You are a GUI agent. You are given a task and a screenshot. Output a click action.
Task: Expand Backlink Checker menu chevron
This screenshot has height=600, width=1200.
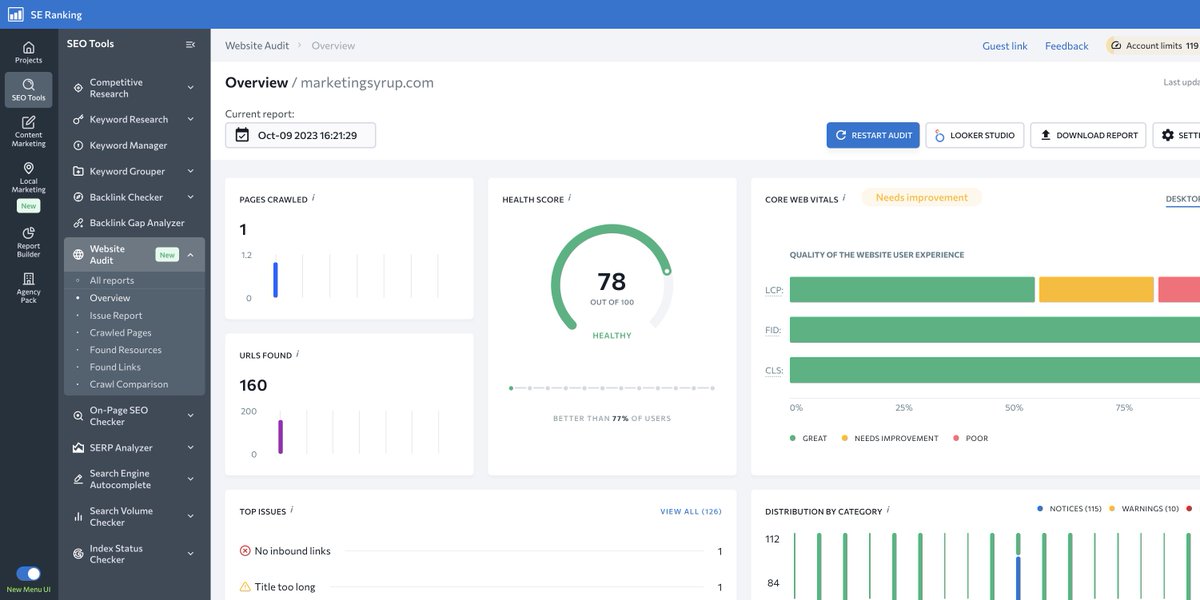tap(190, 197)
